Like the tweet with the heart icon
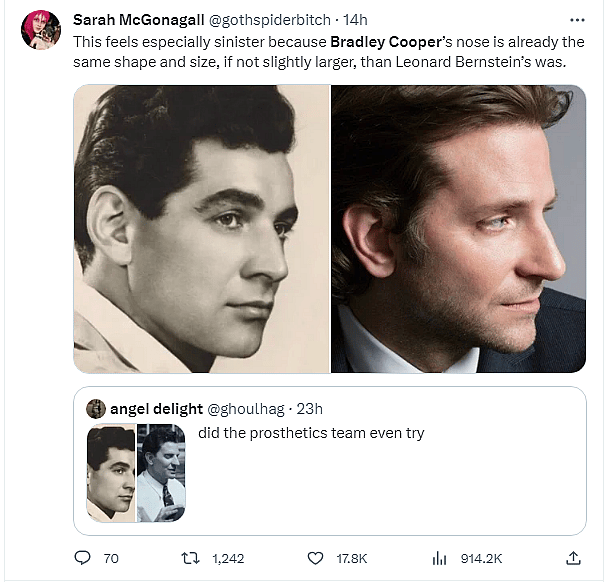 315,558
